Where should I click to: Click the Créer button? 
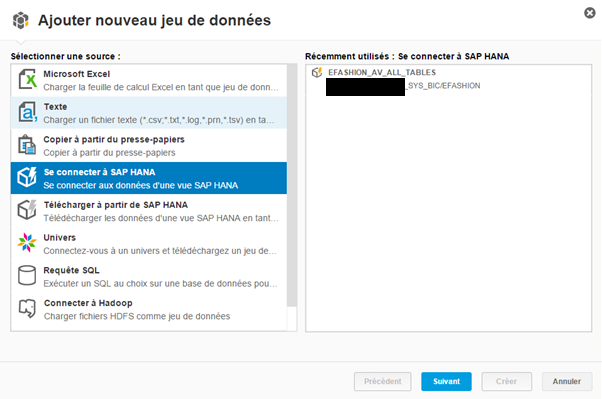(506, 381)
